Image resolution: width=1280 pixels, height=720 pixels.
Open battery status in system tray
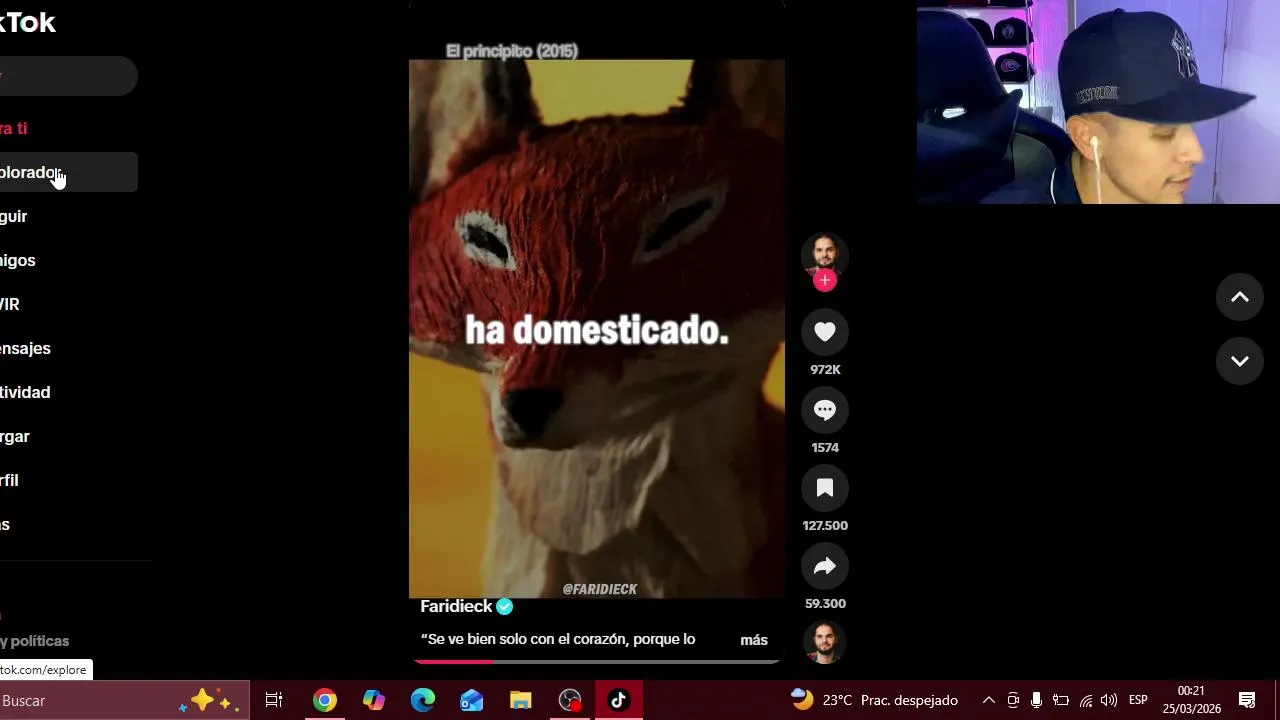1061,700
